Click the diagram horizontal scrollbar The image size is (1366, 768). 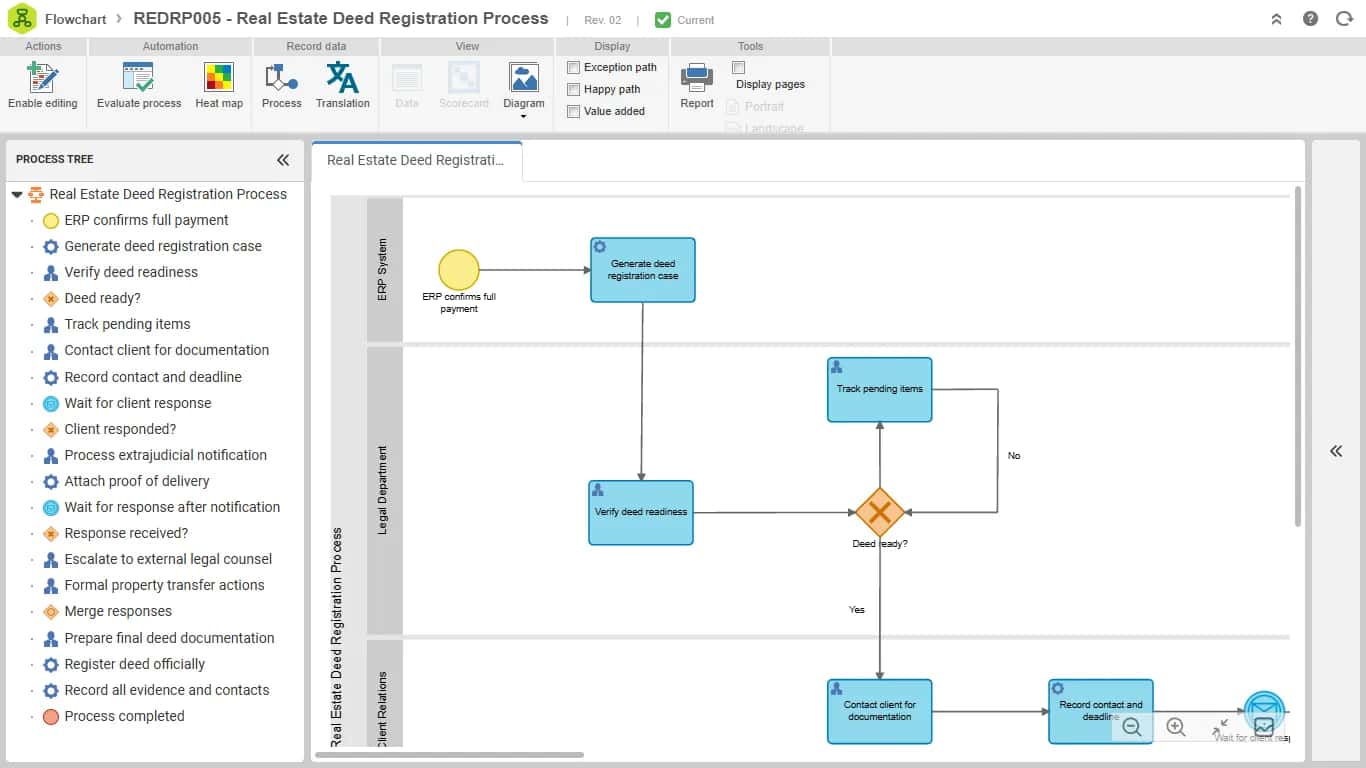449,755
